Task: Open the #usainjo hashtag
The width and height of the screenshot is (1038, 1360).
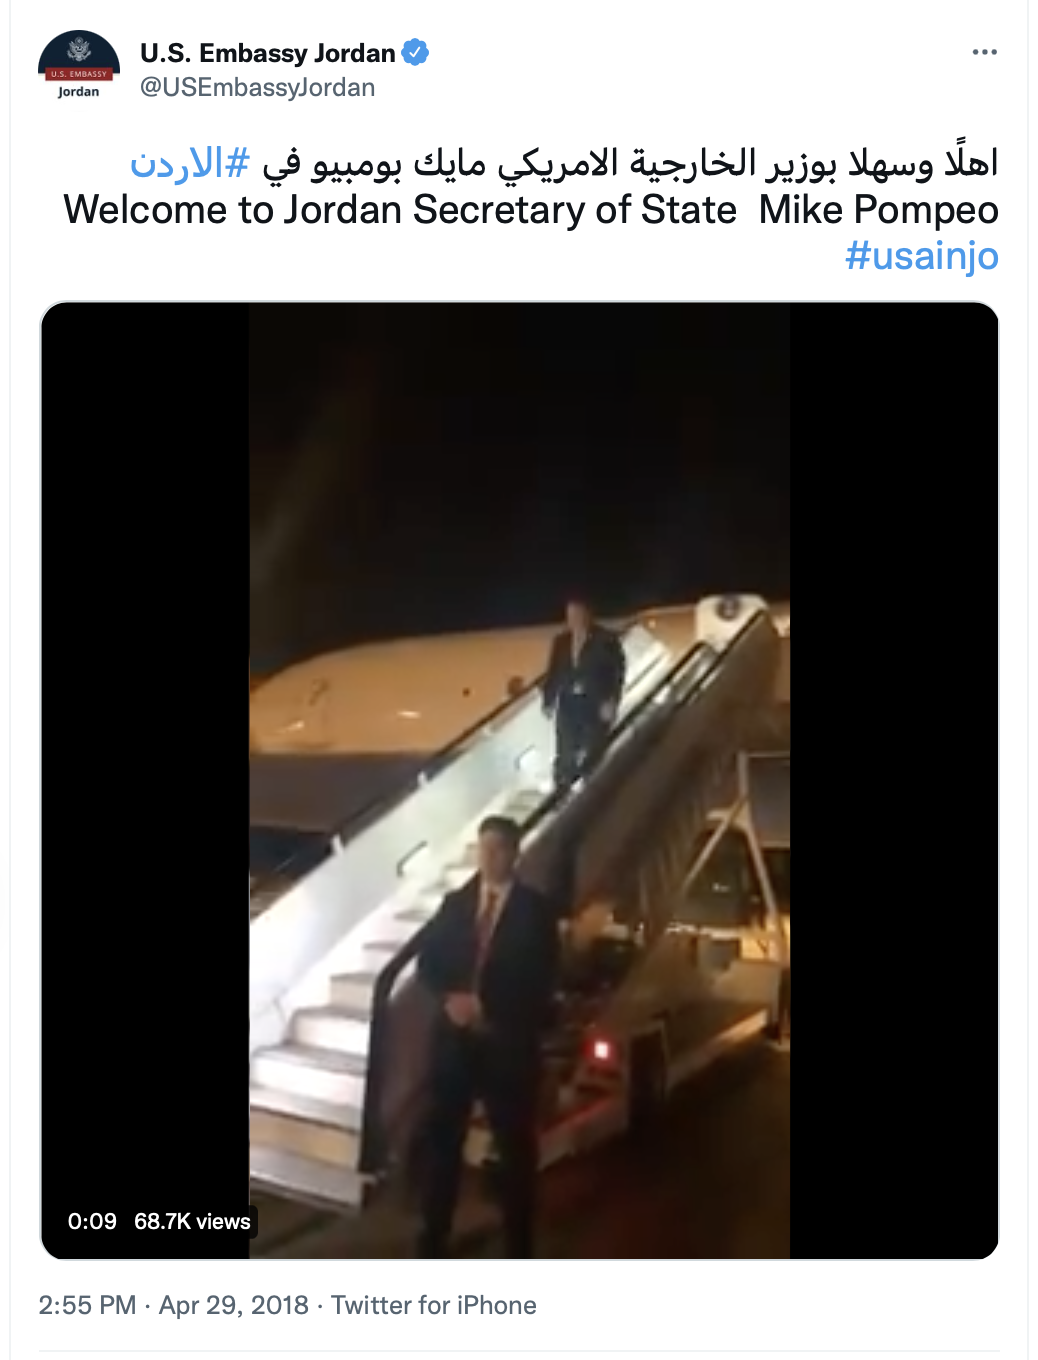Action: click(x=922, y=256)
